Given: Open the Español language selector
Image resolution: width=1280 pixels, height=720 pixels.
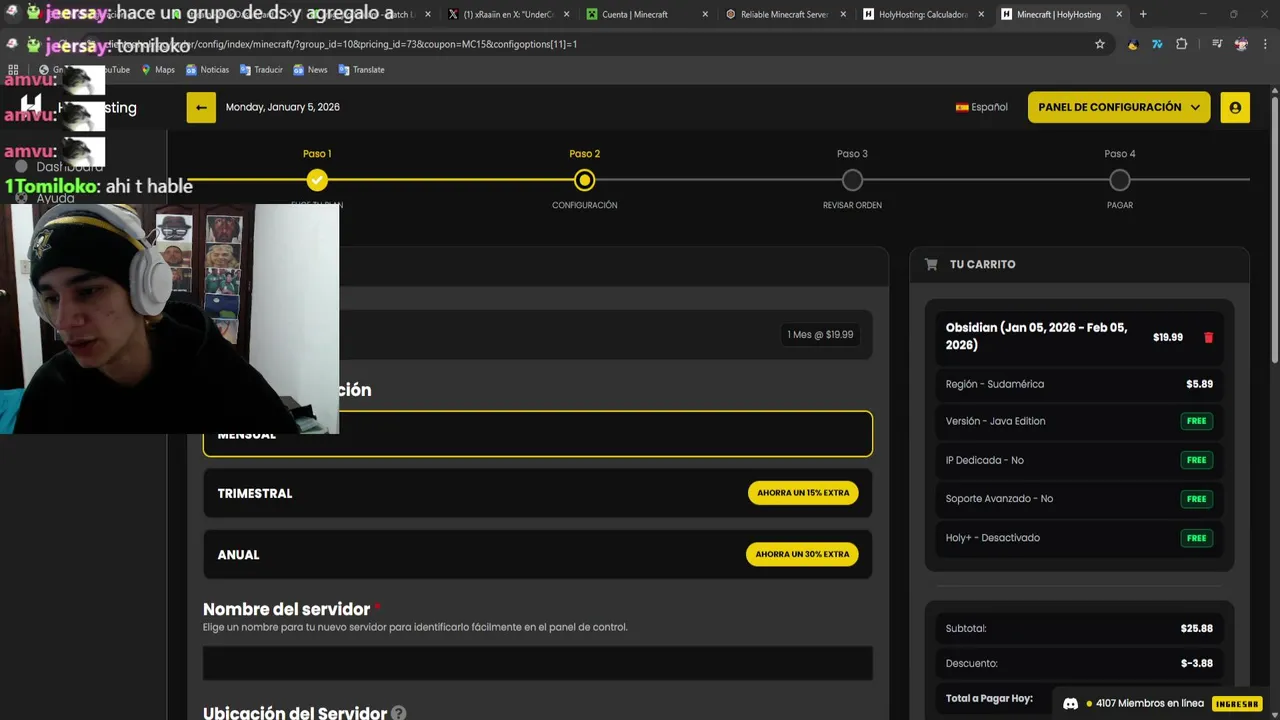Looking at the screenshot, I should point(982,107).
